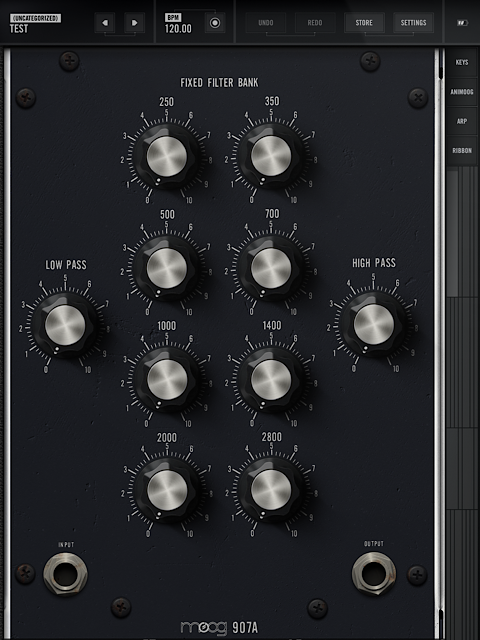Click the 1400 Hz band knob
The width and height of the screenshot is (480, 640).
tap(271, 380)
